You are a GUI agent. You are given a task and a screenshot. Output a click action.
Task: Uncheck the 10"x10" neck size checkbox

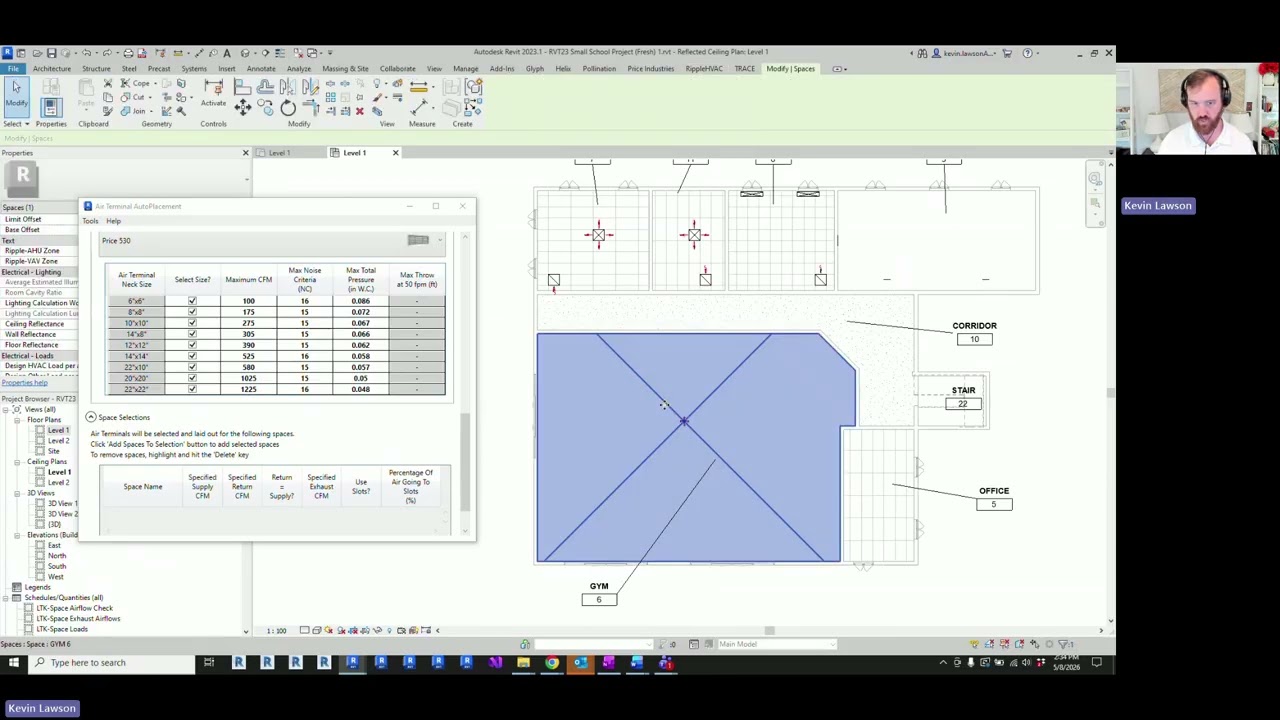[x=192, y=323]
